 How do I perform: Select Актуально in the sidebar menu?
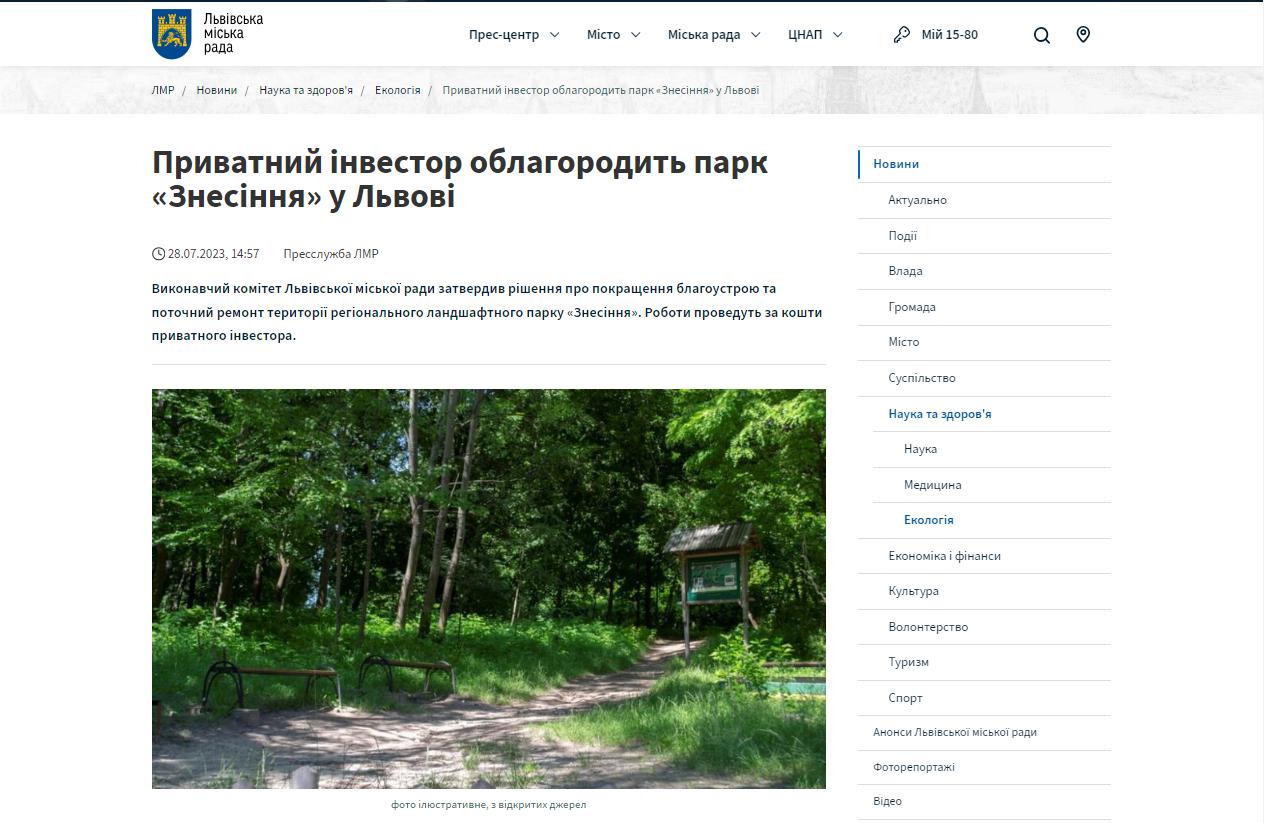(917, 200)
